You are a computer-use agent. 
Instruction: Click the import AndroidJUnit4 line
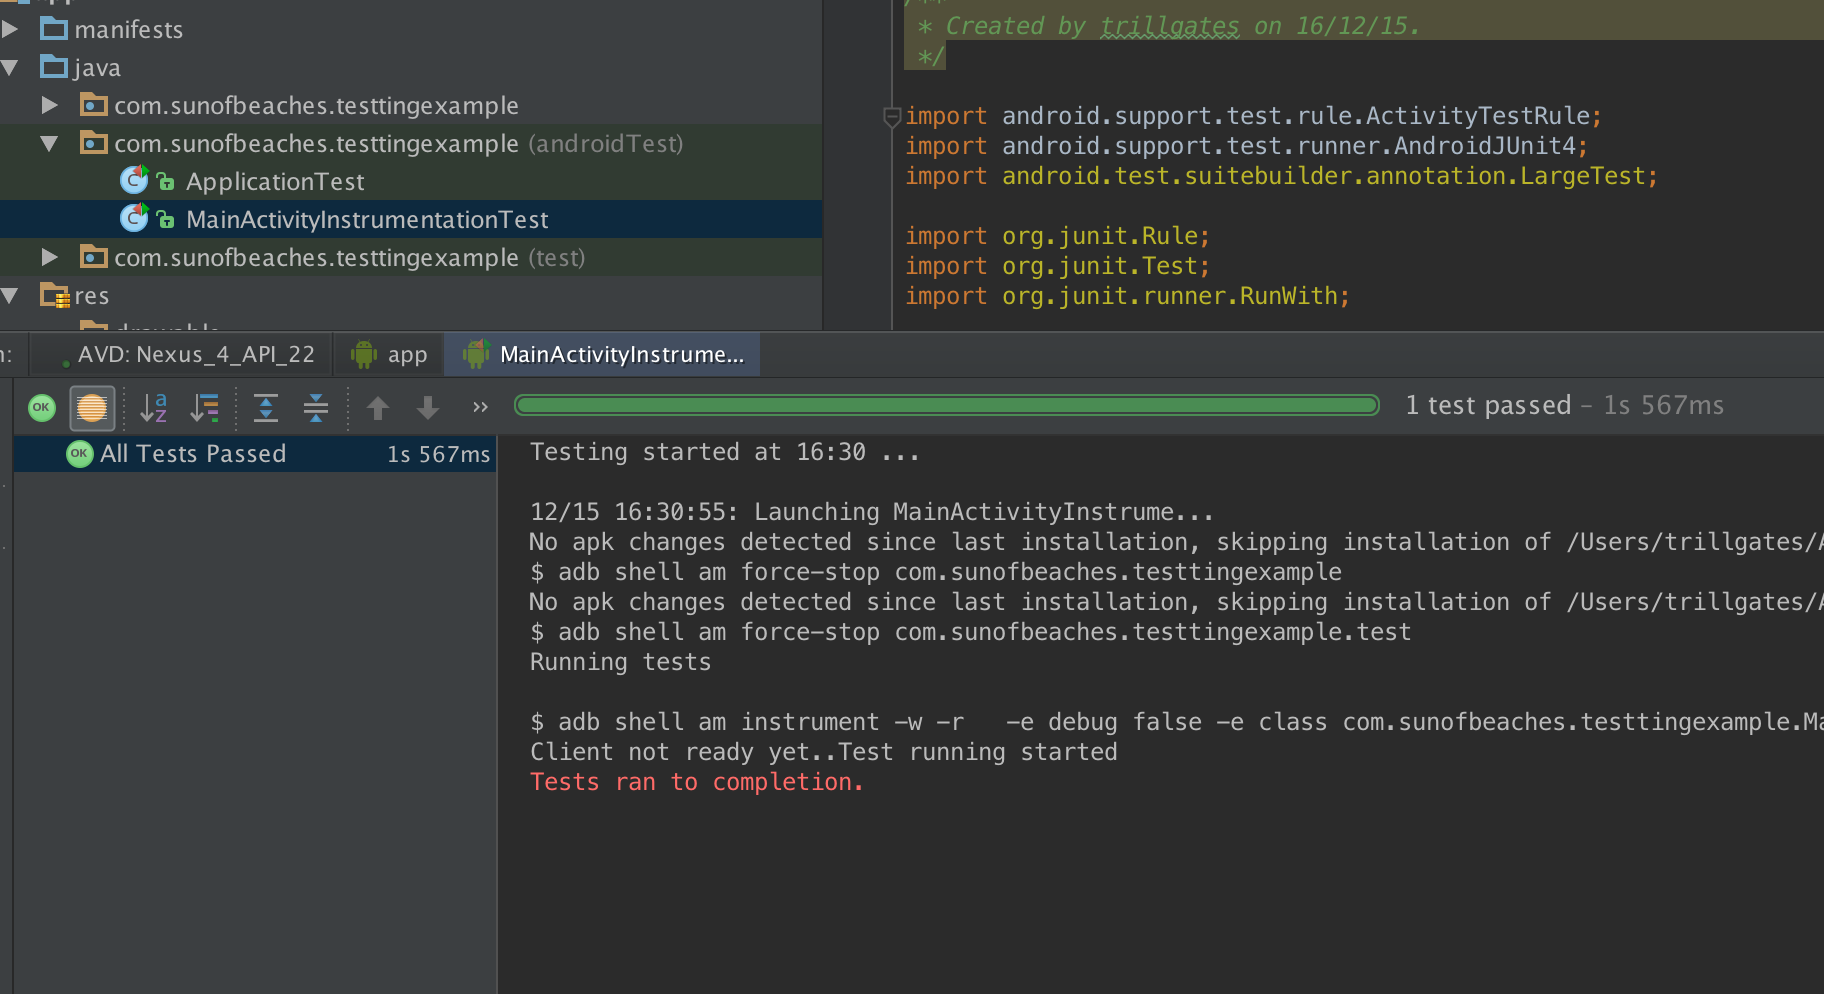click(x=1246, y=146)
